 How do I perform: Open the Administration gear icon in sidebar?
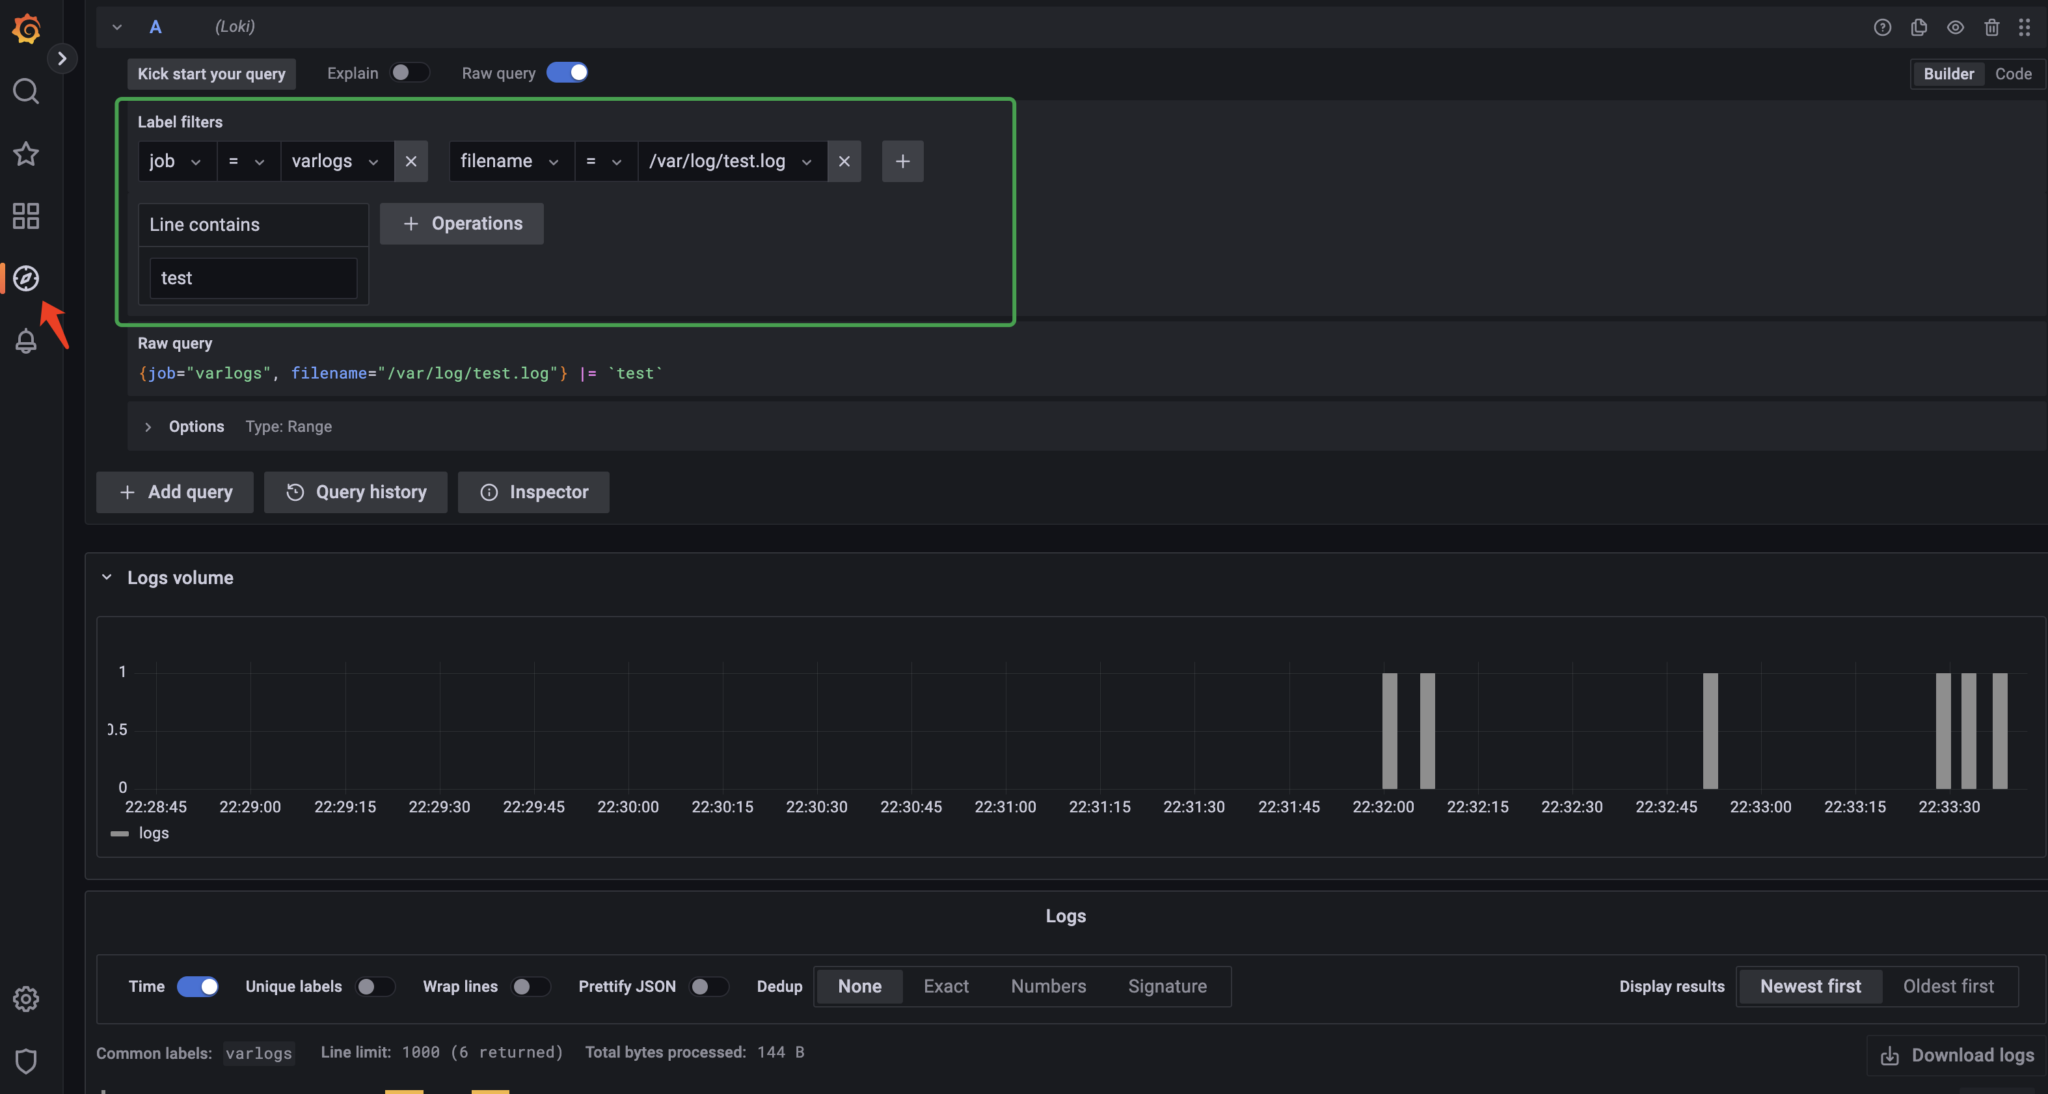[x=26, y=999]
